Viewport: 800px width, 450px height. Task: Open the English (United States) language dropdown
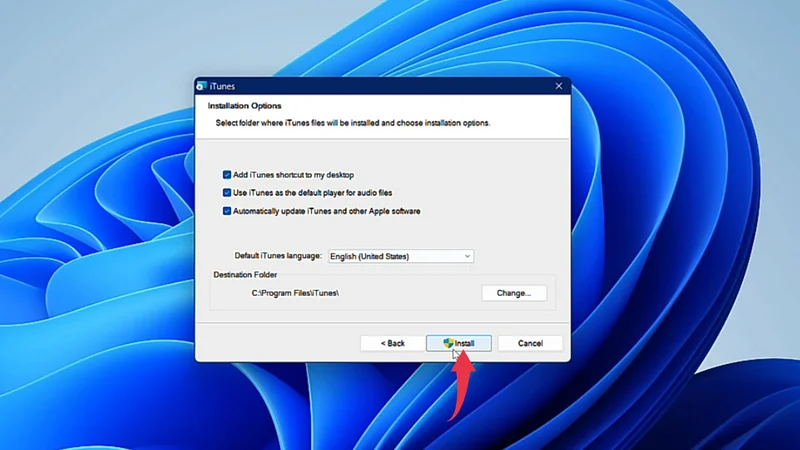point(400,257)
